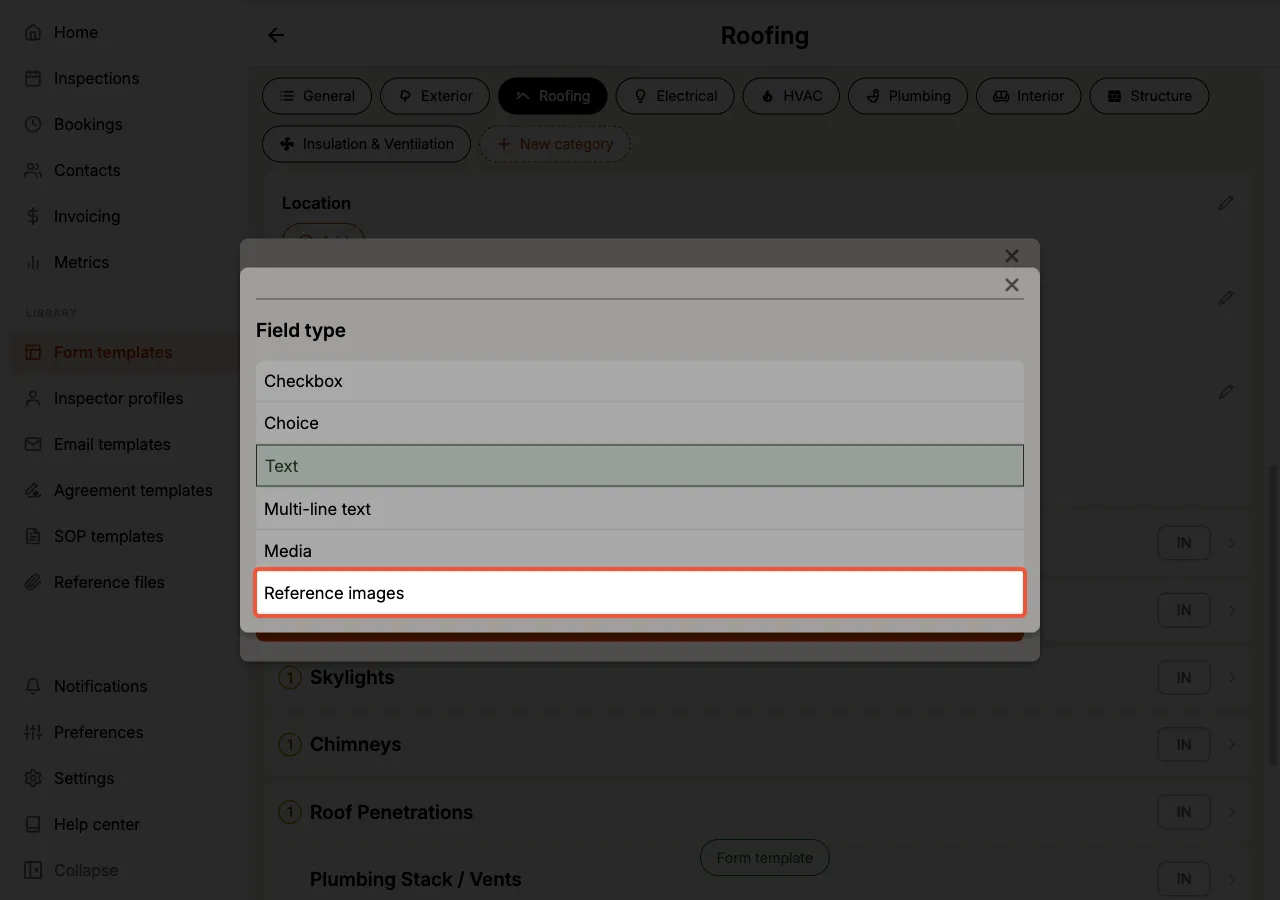
Task: Click the Agreement templates signature icon
Action: (33, 490)
